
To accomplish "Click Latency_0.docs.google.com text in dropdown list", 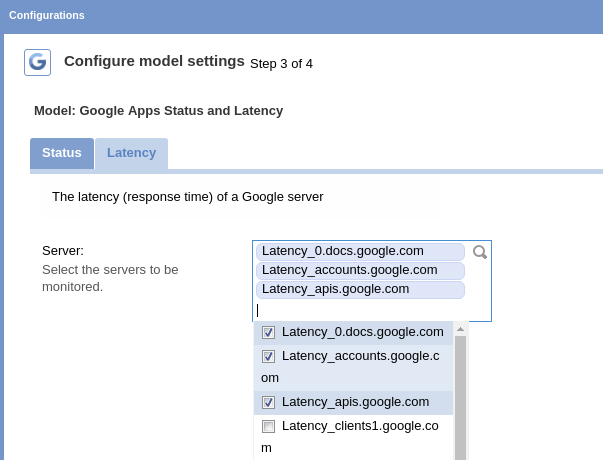I will [x=362, y=332].
